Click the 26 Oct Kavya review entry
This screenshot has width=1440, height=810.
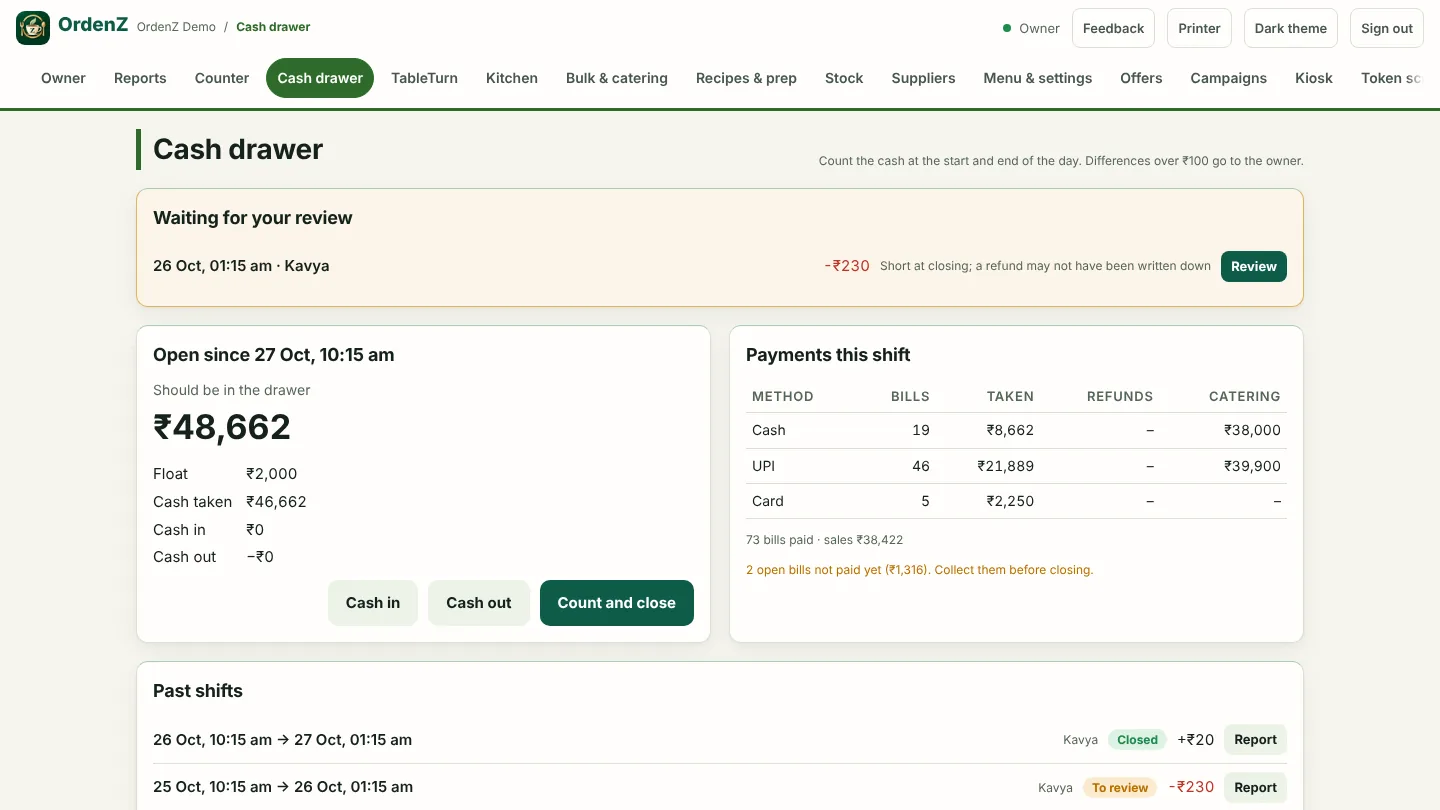click(x=241, y=266)
